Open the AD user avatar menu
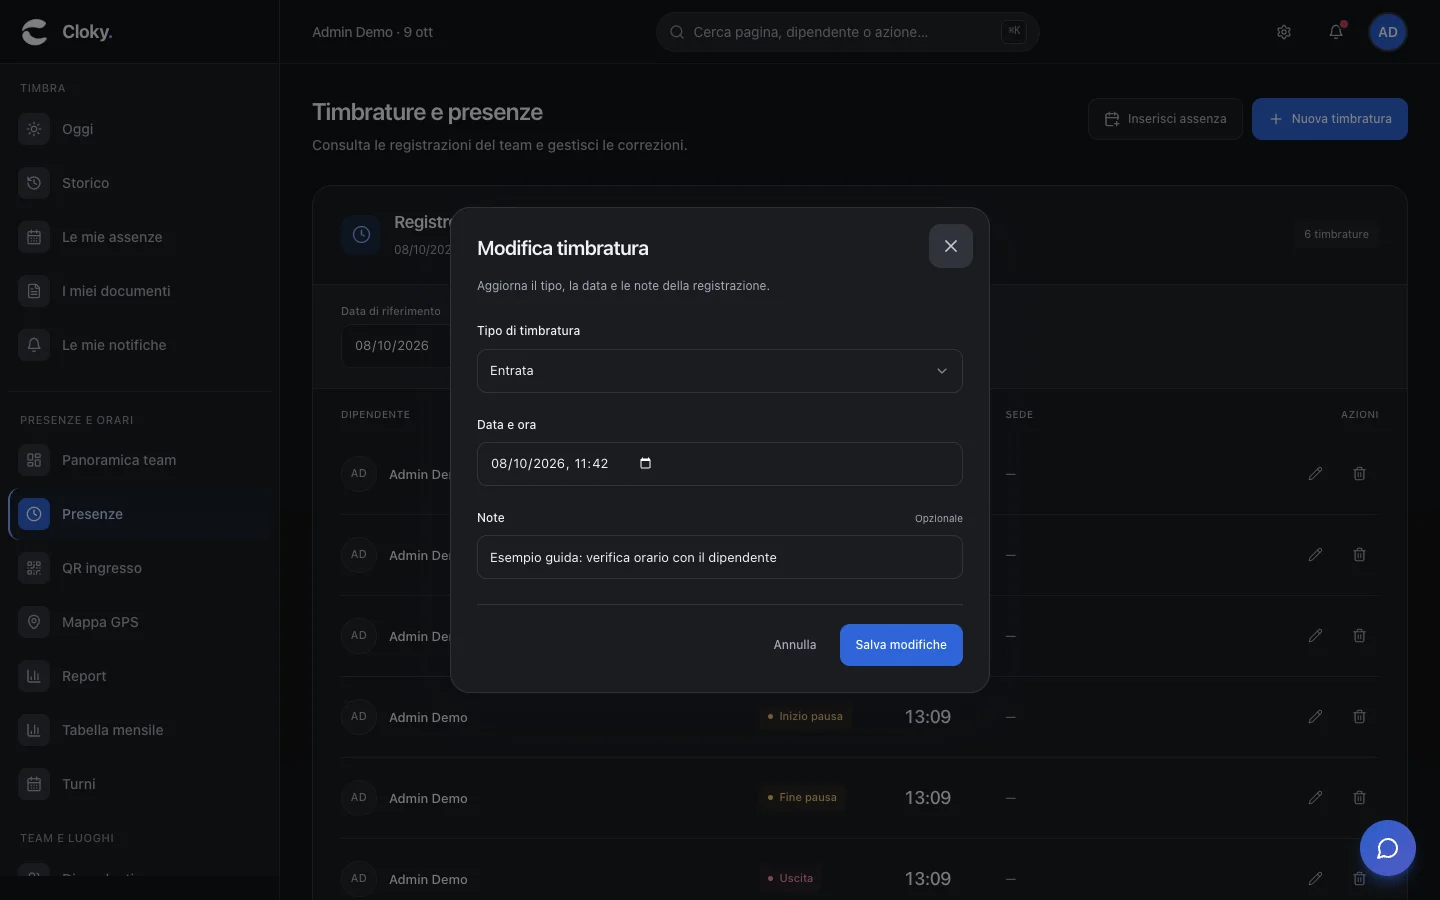Image resolution: width=1440 pixels, height=900 pixels. click(x=1388, y=32)
